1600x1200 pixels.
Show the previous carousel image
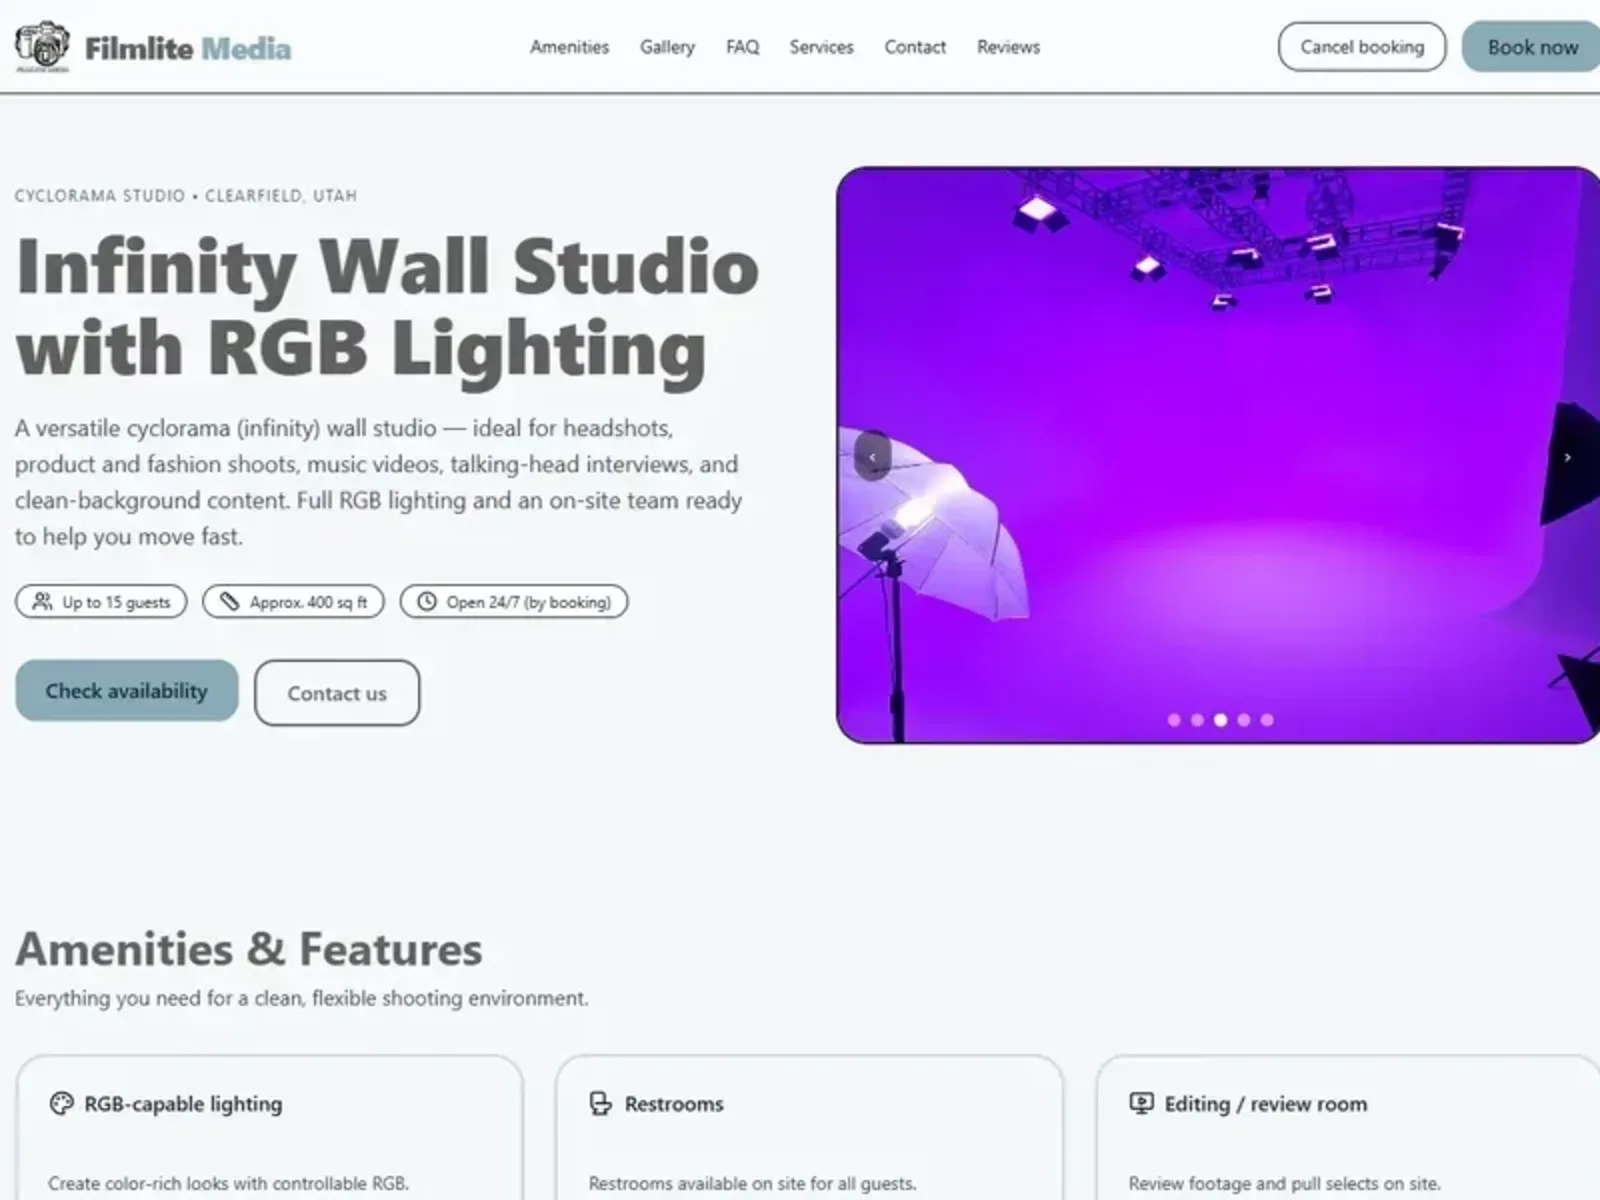(872, 457)
